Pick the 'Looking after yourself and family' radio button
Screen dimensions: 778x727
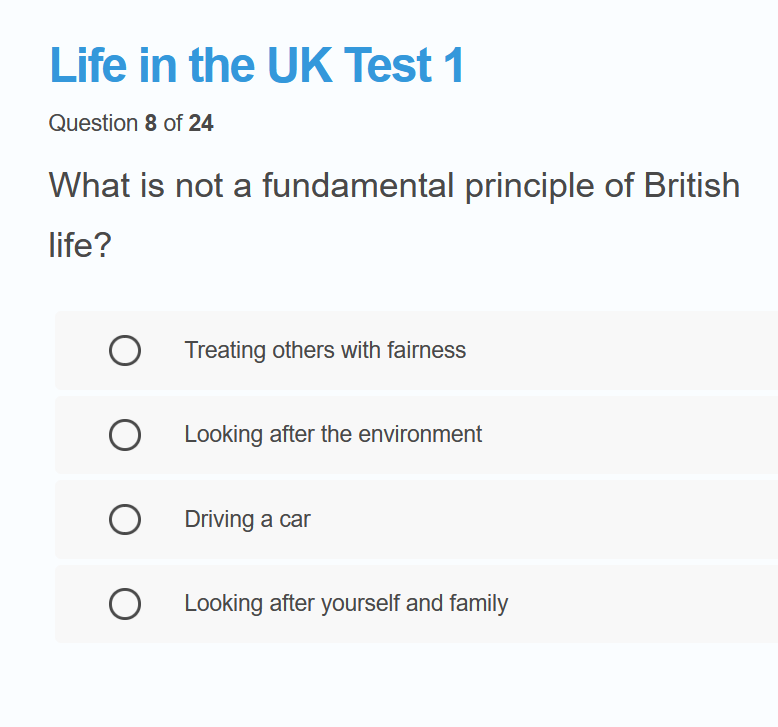pyautogui.click(x=125, y=604)
